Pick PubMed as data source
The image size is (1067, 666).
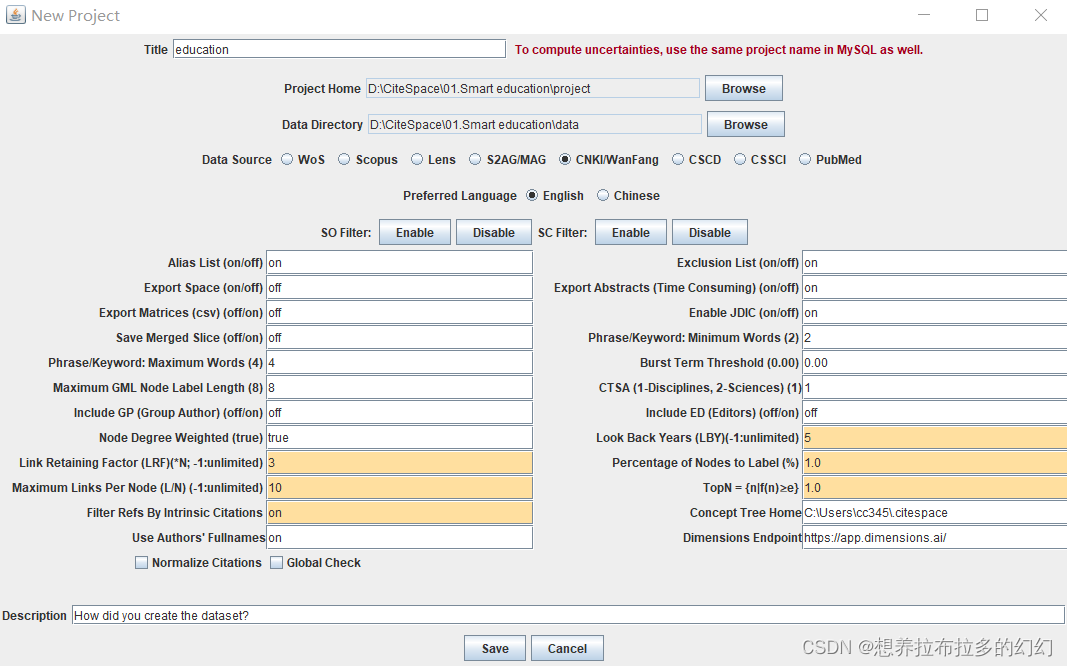tap(805, 159)
